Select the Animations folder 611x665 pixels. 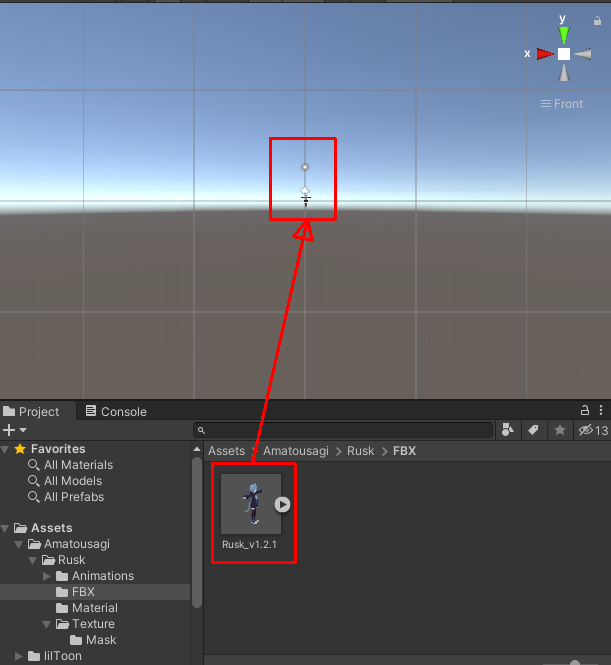pos(95,576)
